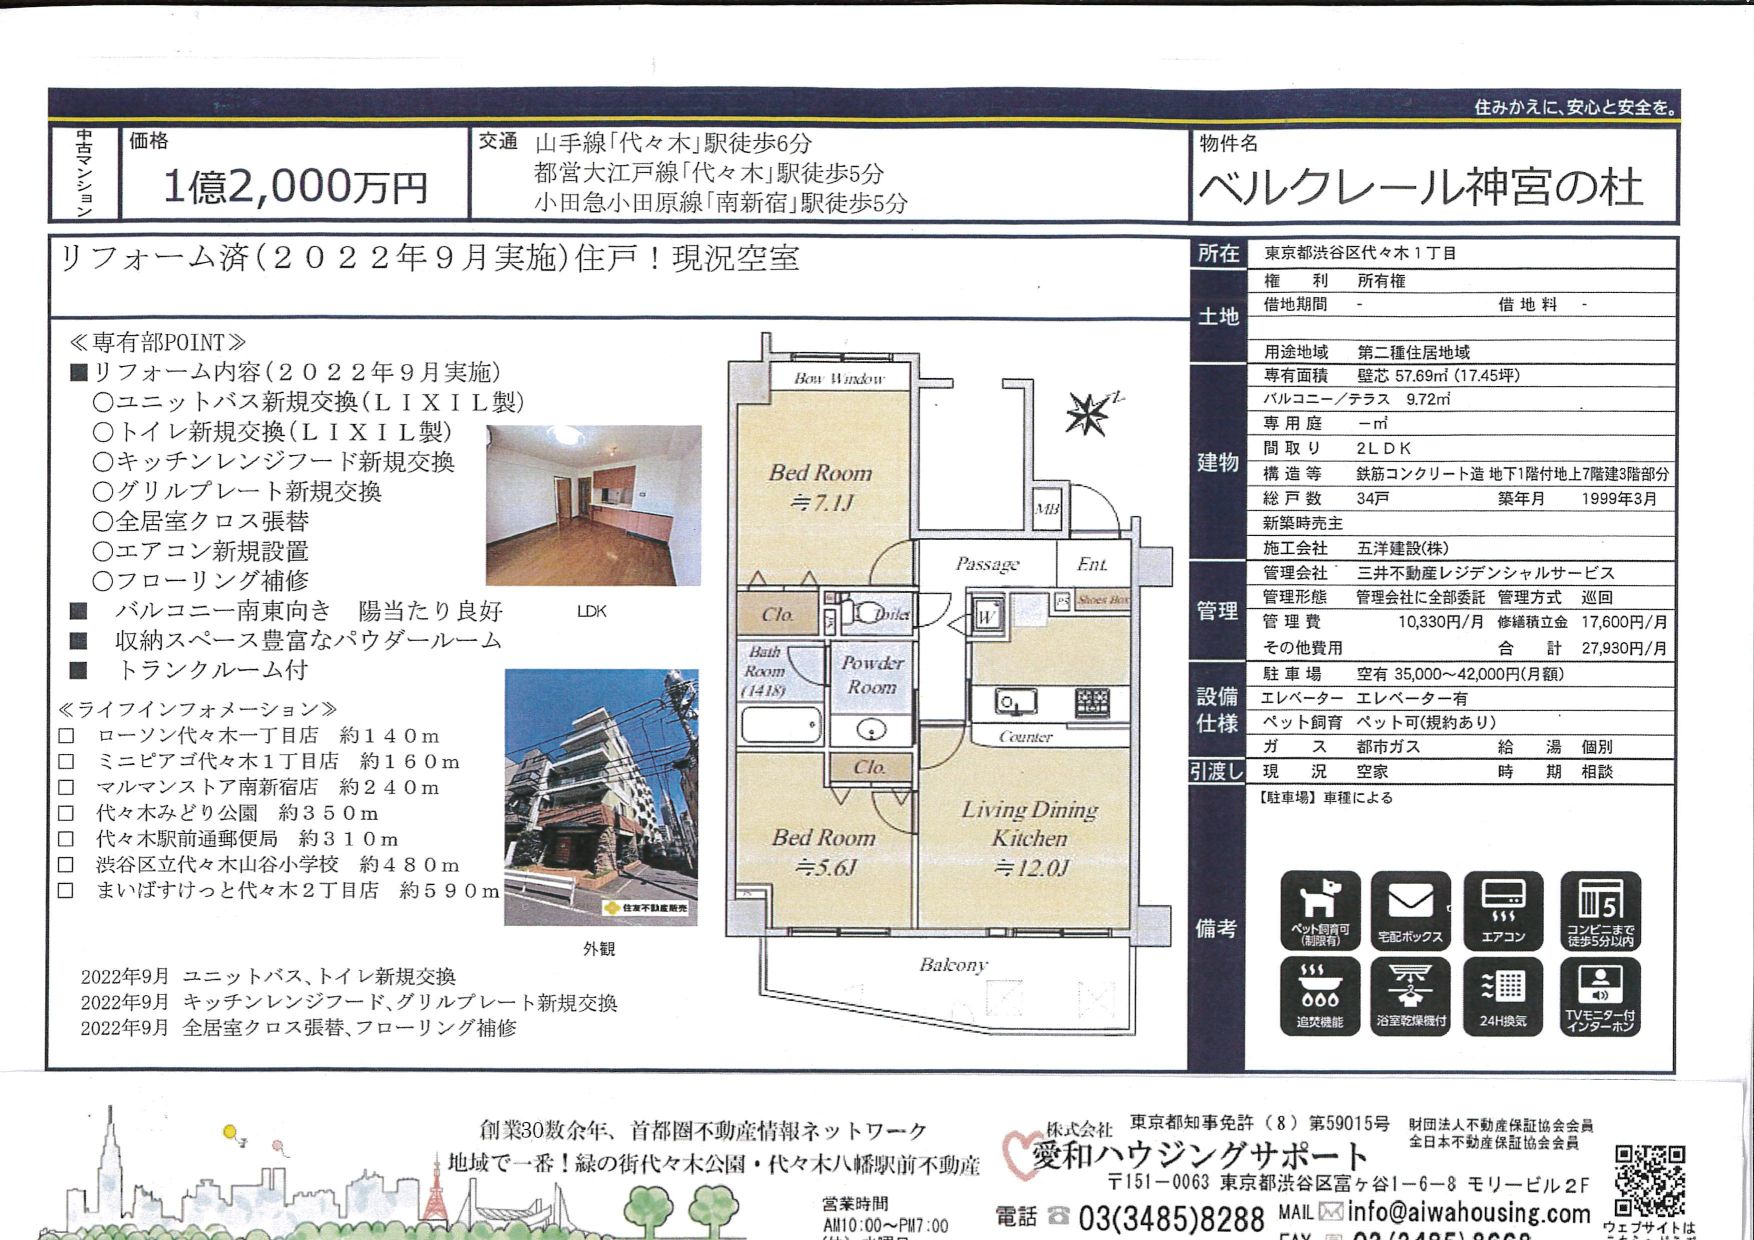Click the email address info@aiwahousing.com

coord(1468,1213)
